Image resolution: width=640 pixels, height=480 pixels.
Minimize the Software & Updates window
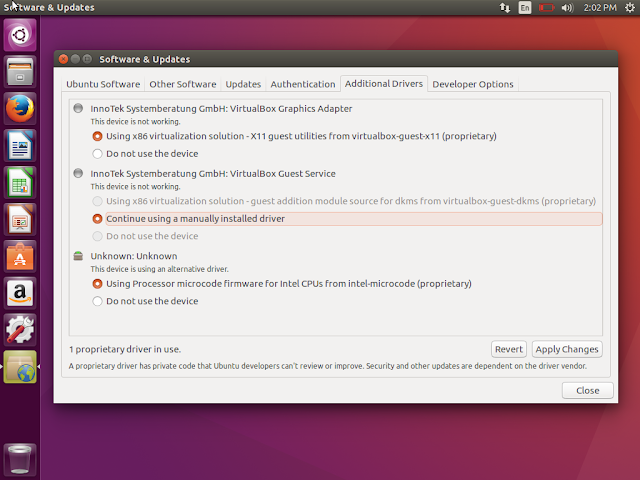point(75,59)
